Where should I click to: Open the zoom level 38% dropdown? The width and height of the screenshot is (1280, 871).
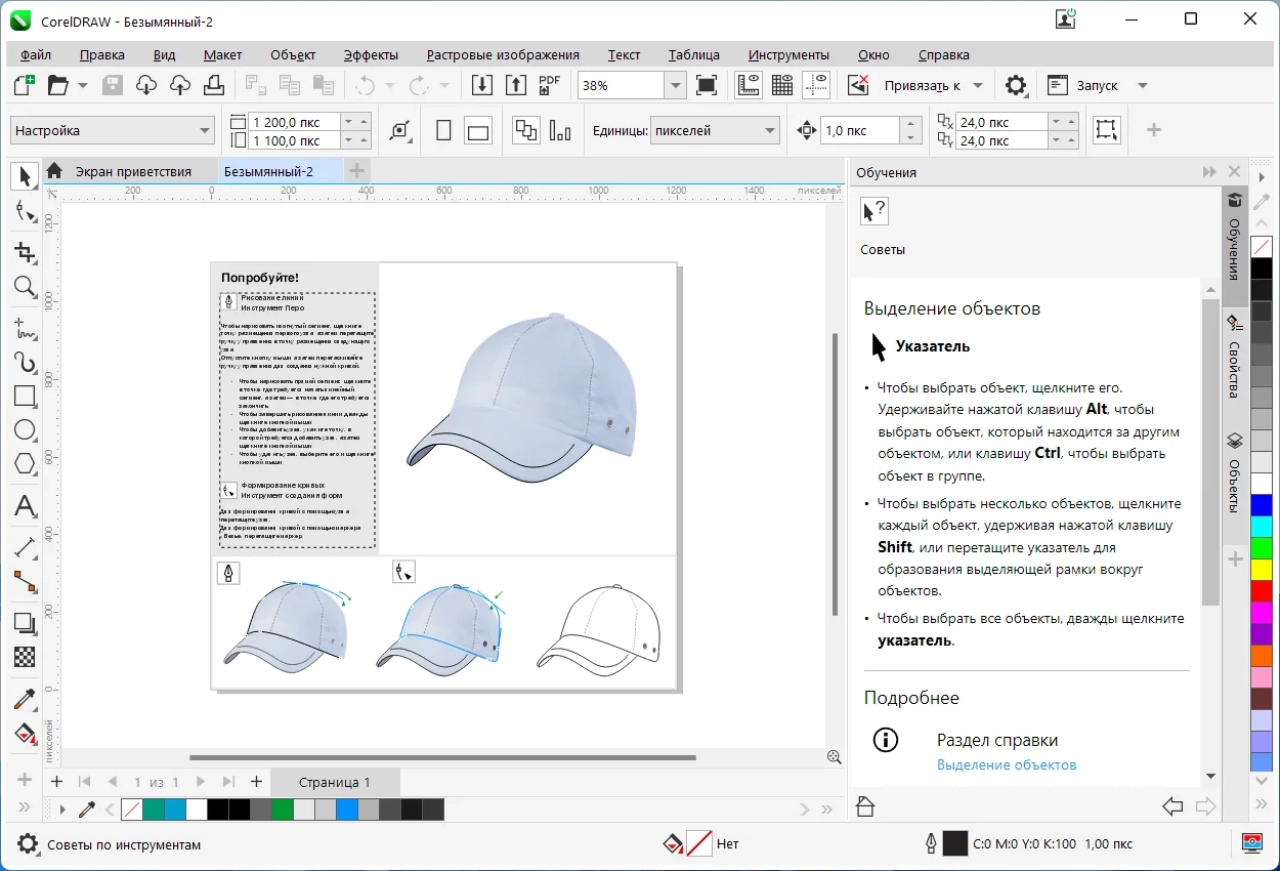[x=676, y=86]
